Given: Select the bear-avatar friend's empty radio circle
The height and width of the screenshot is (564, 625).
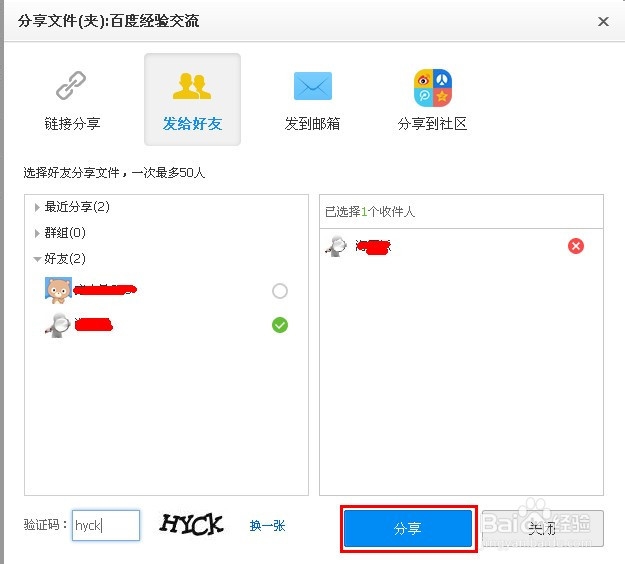Looking at the screenshot, I should pos(279,291).
